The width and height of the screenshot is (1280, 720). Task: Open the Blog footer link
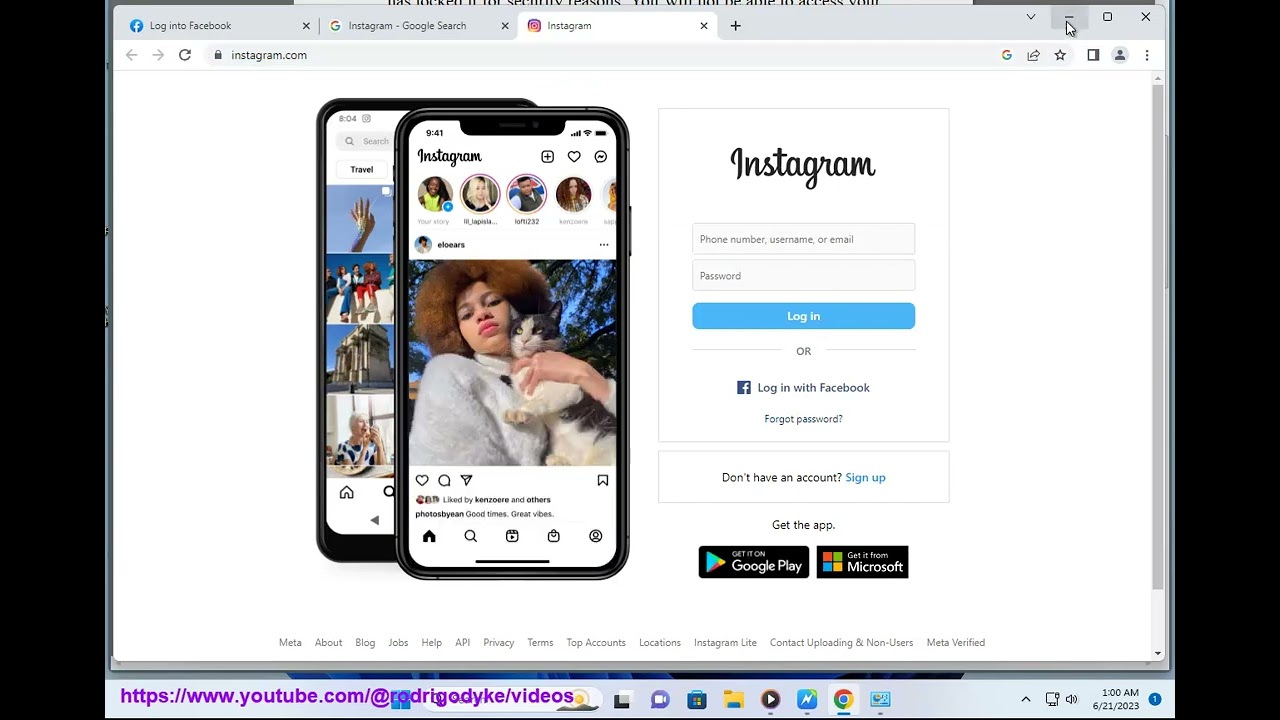[365, 643]
